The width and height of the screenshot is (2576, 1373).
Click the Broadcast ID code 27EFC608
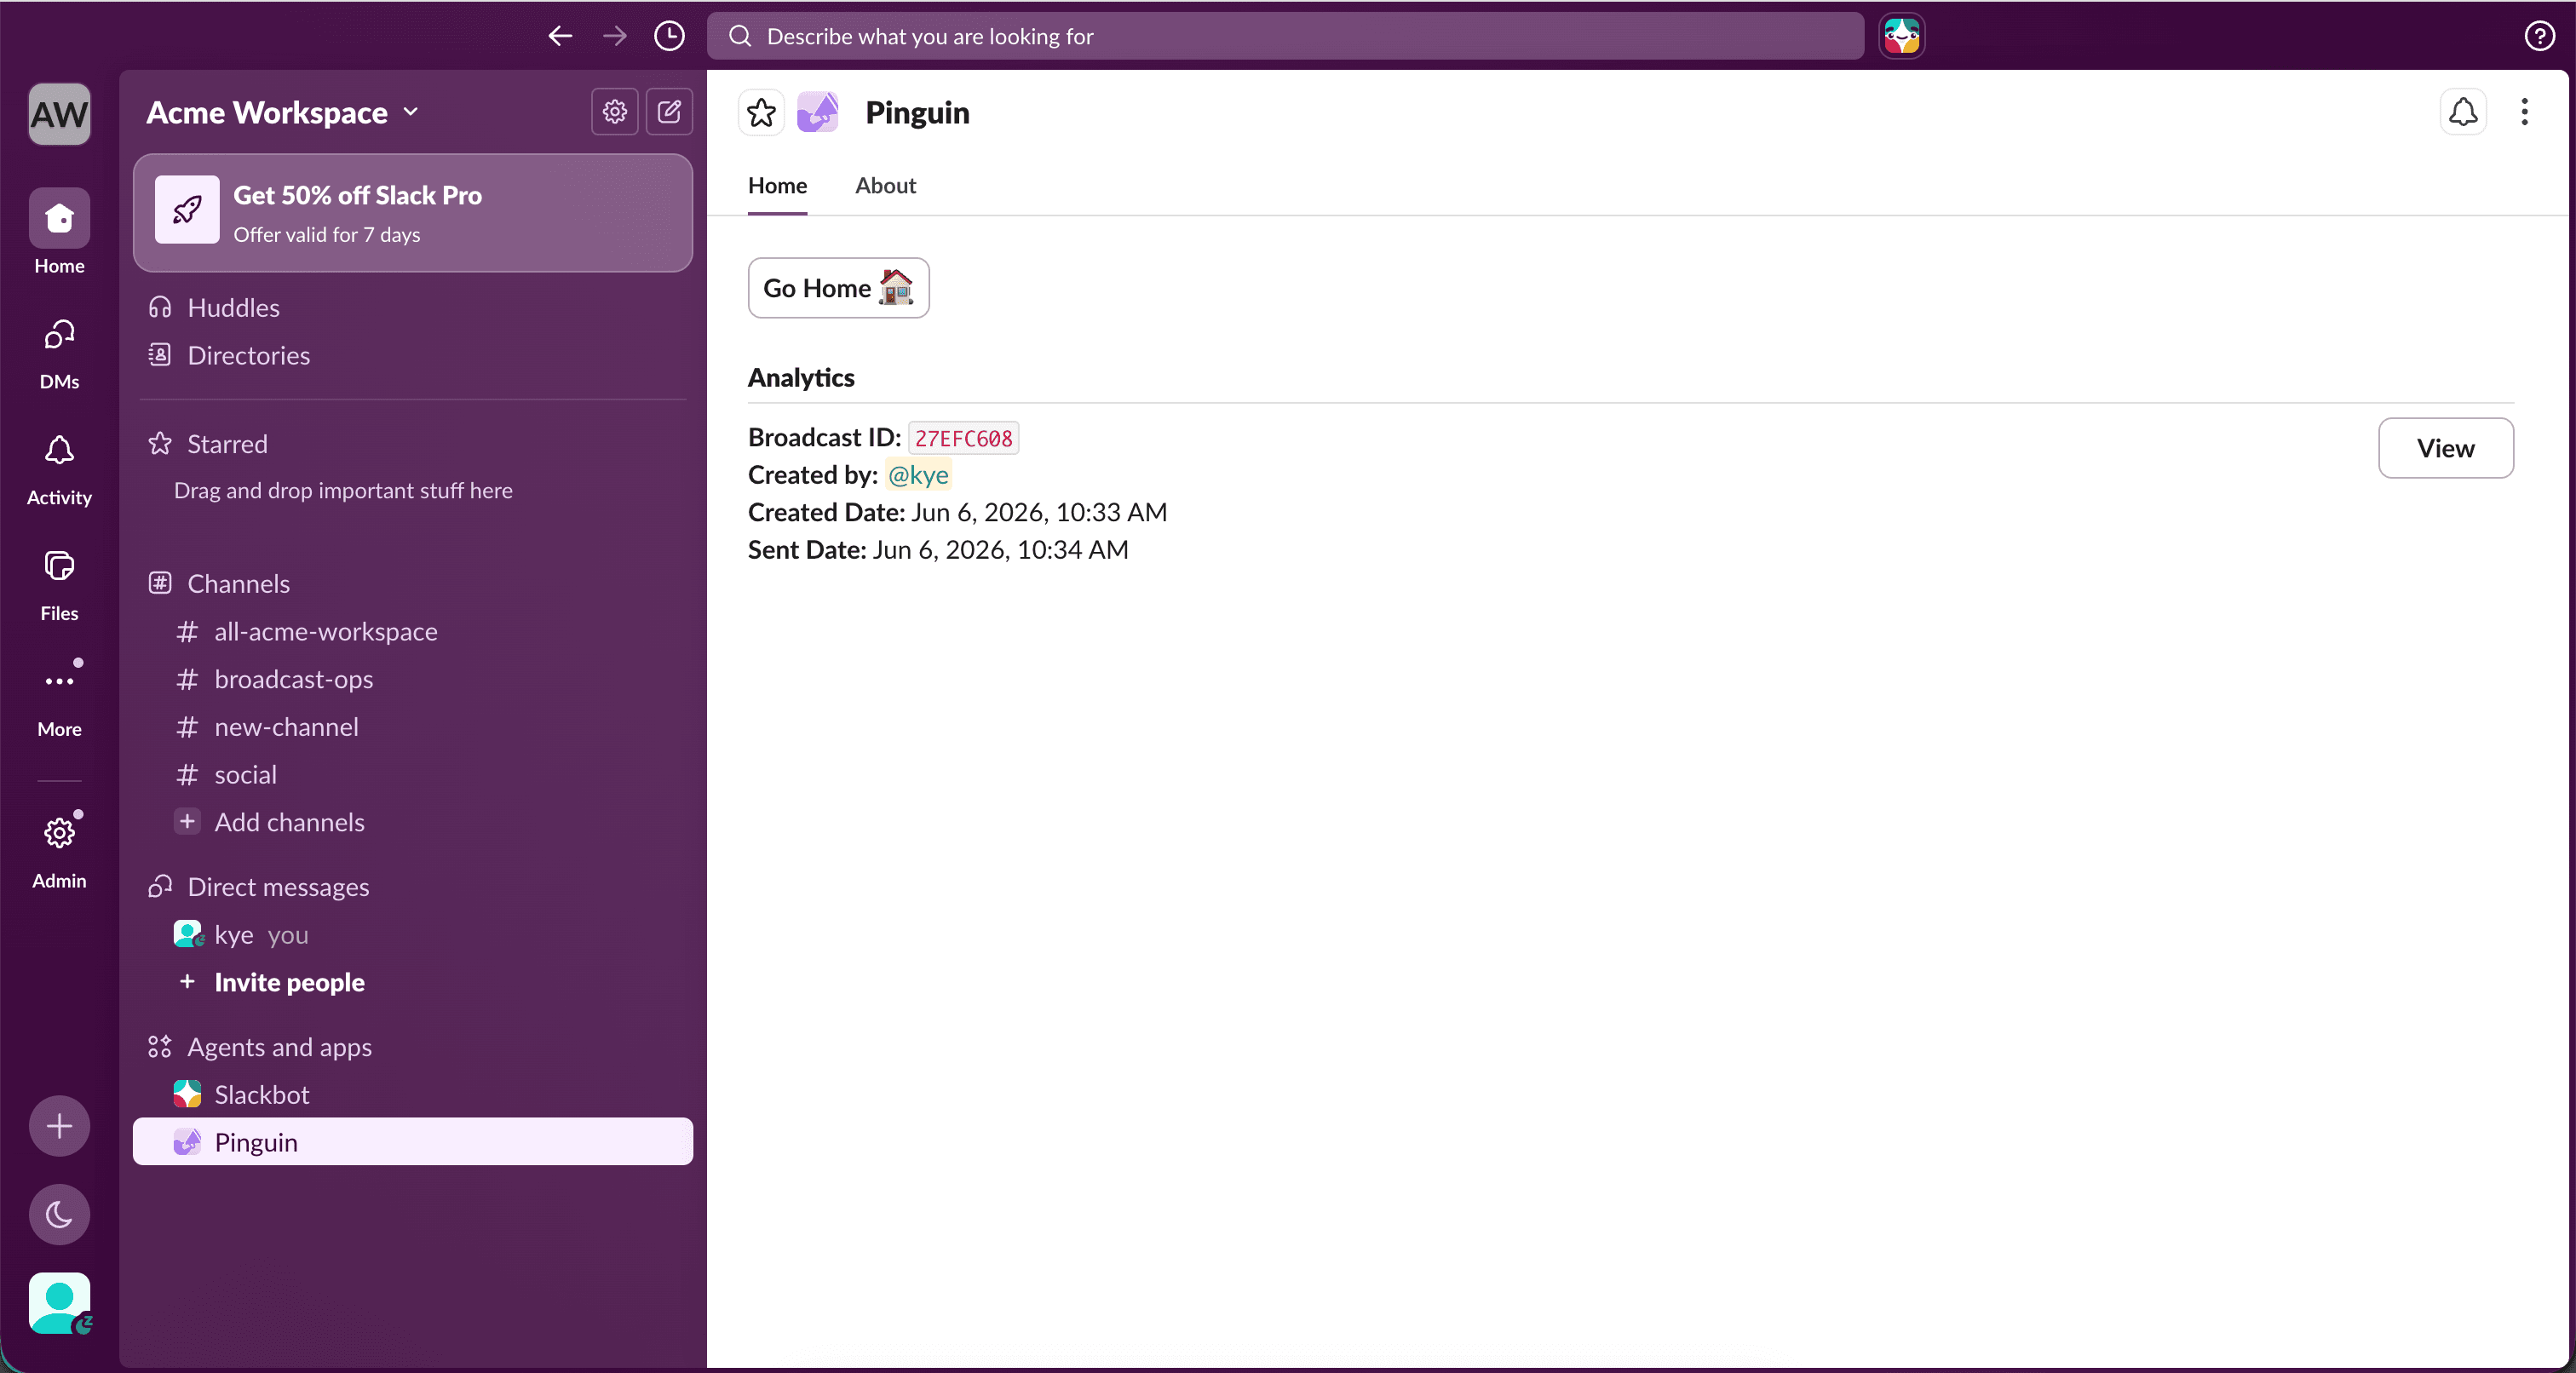tap(963, 438)
